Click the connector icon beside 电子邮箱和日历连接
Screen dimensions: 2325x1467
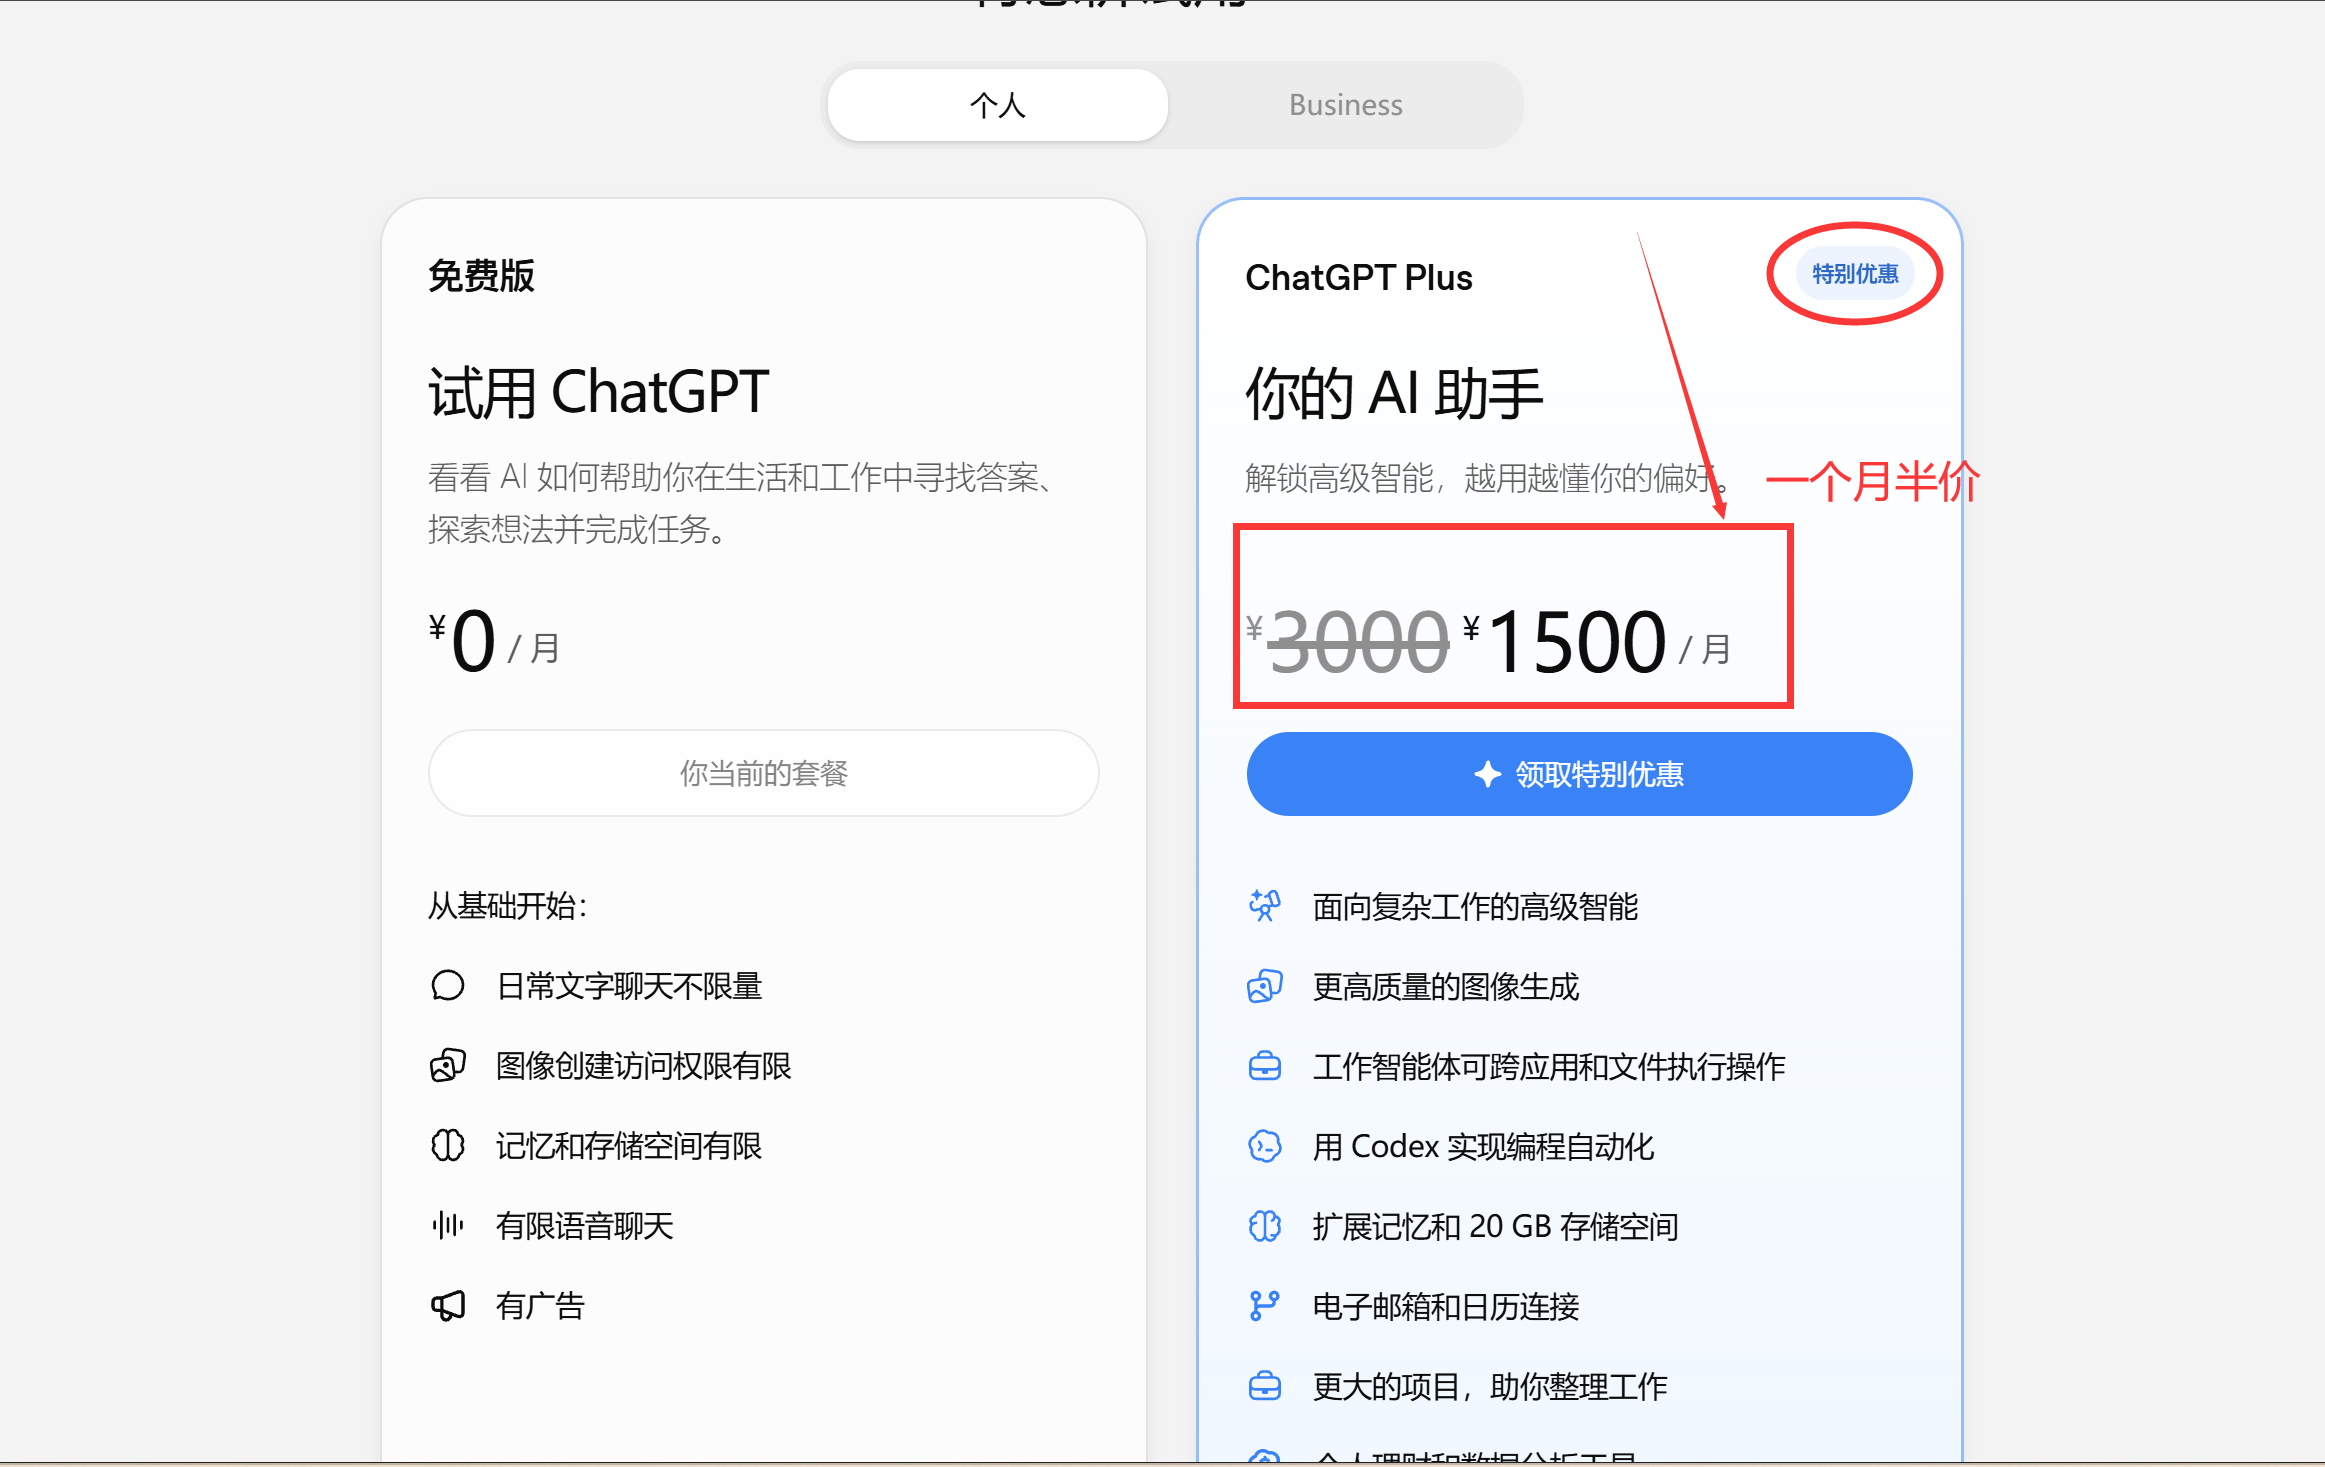click(1265, 1306)
